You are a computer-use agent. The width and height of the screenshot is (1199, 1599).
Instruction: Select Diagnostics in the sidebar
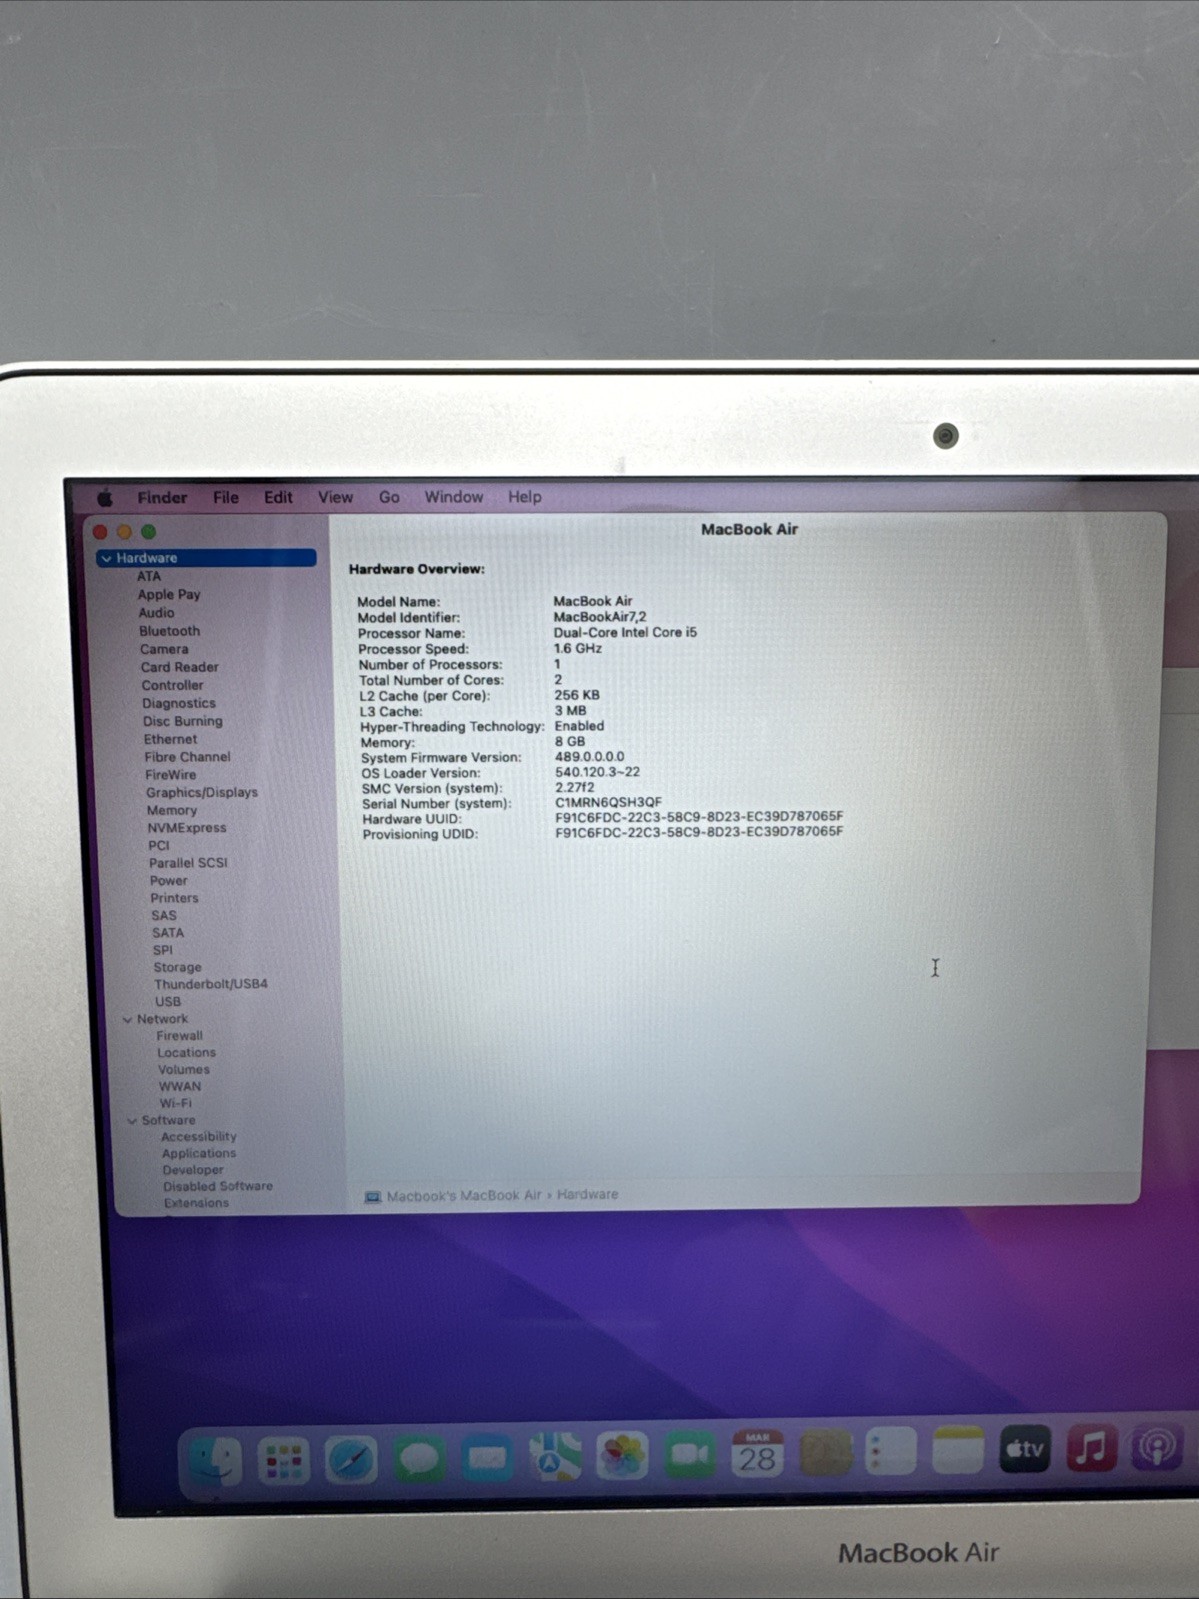[179, 703]
